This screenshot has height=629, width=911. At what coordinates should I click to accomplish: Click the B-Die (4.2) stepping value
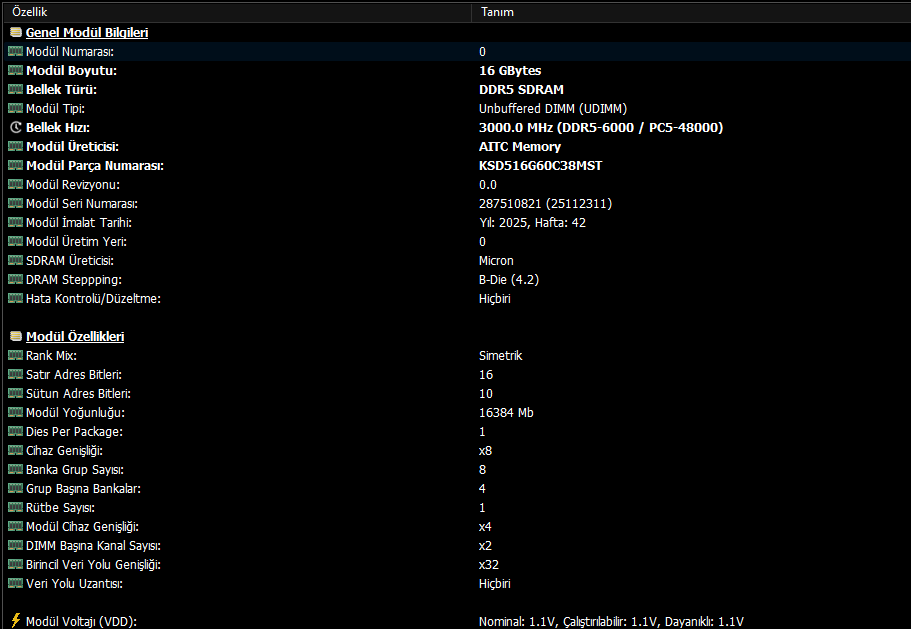click(509, 279)
